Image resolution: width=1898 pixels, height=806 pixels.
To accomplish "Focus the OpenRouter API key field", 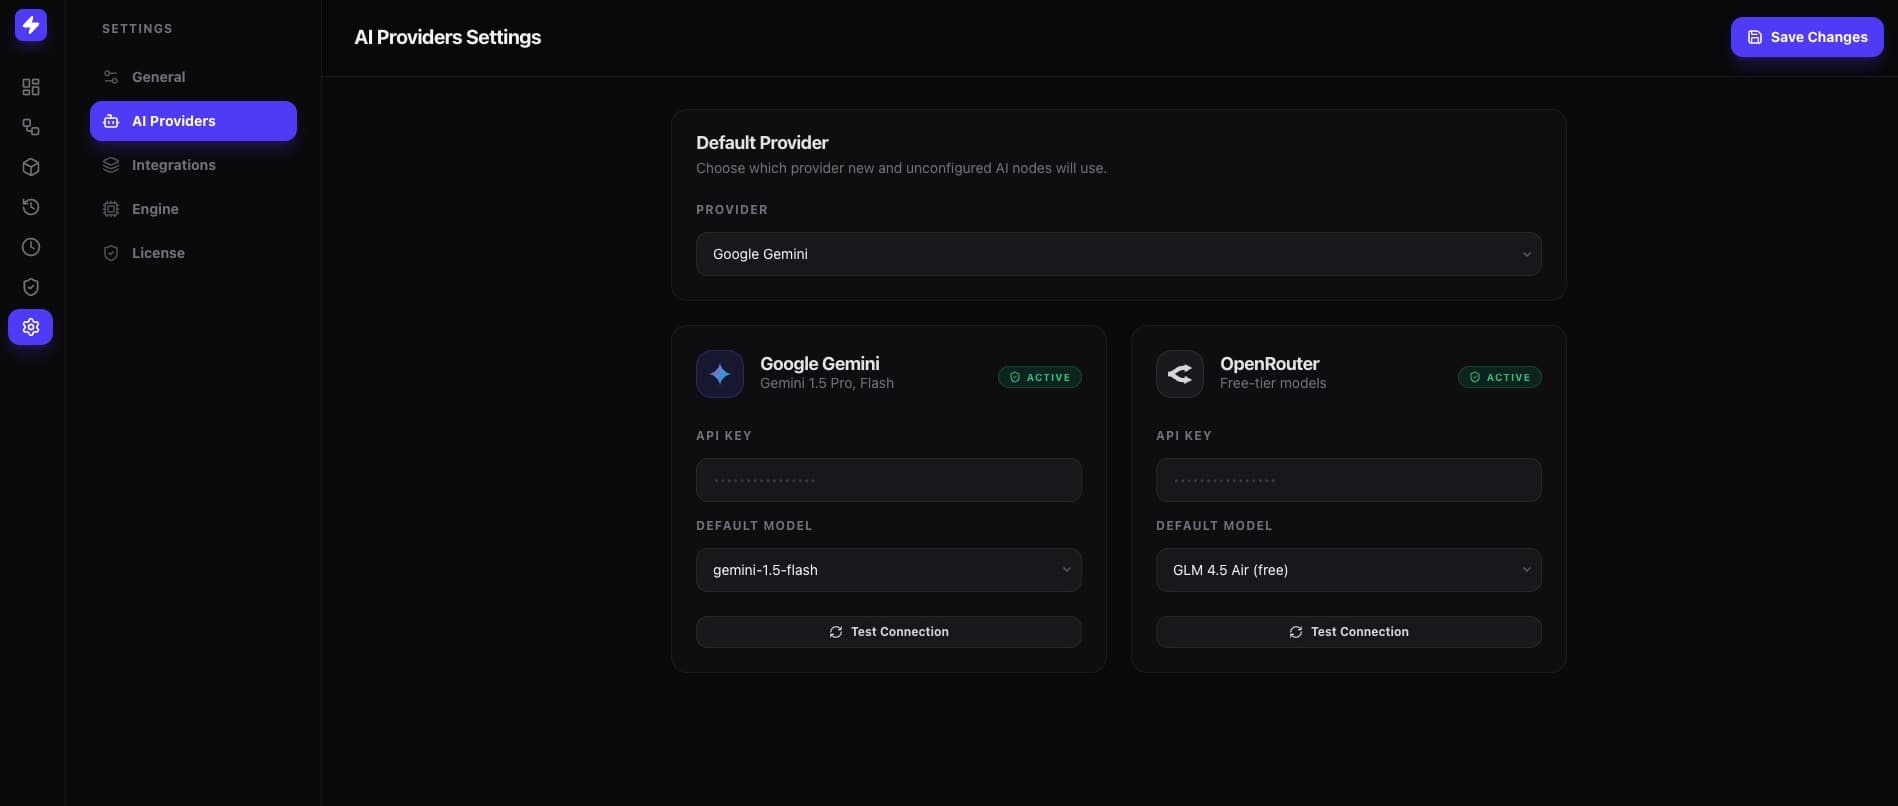I will pyautogui.click(x=1349, y=480).
